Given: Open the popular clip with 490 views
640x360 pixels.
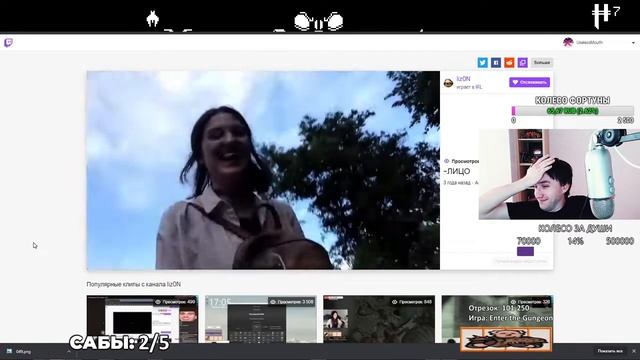Looking at the screenshot, I should coord(142,319).
